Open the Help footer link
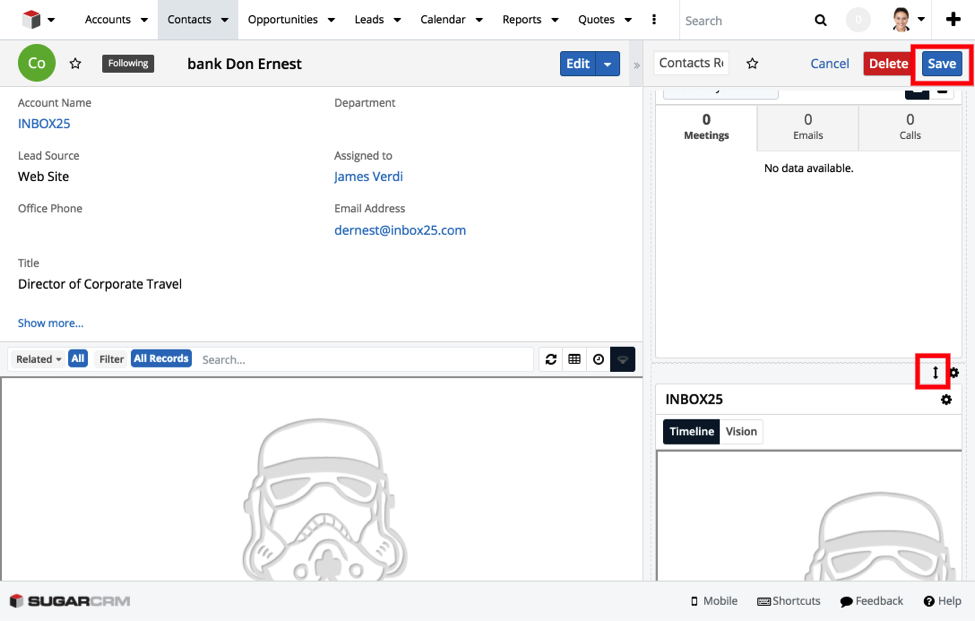Viewport: 975px width, 621px height. 943,601
